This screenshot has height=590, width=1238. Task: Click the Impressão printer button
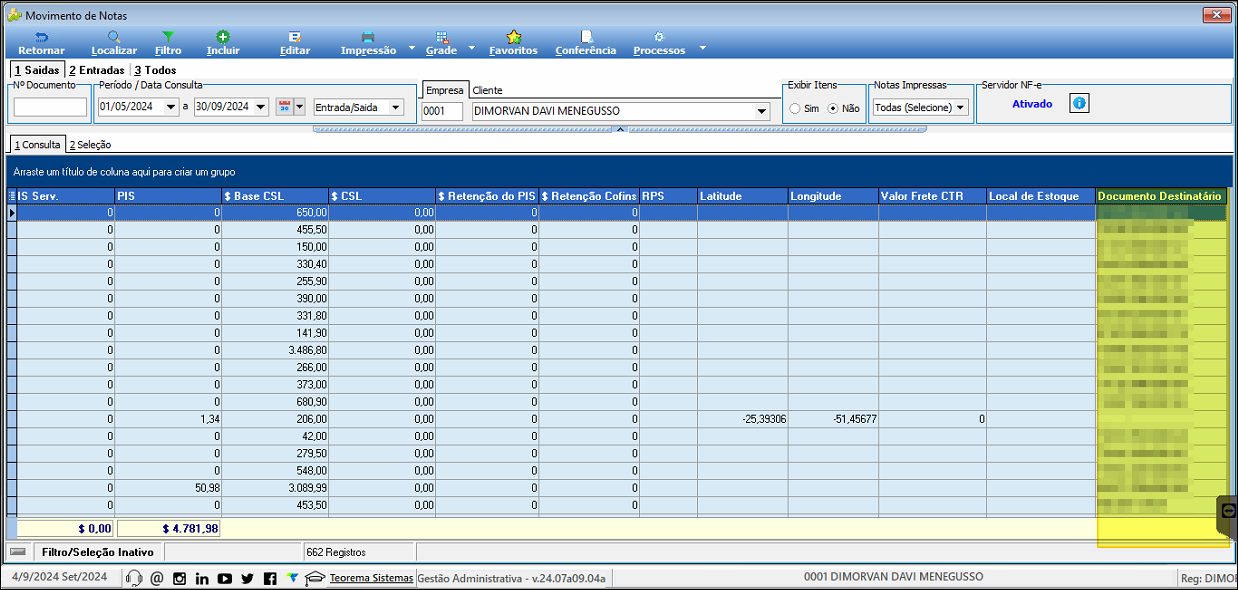(x=368, y=43)
